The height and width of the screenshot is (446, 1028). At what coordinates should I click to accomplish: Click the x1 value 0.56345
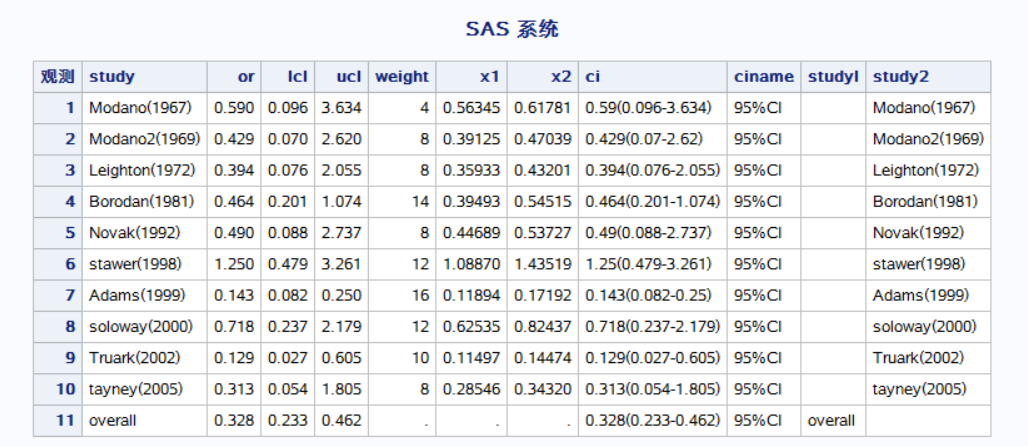[471, 108]
